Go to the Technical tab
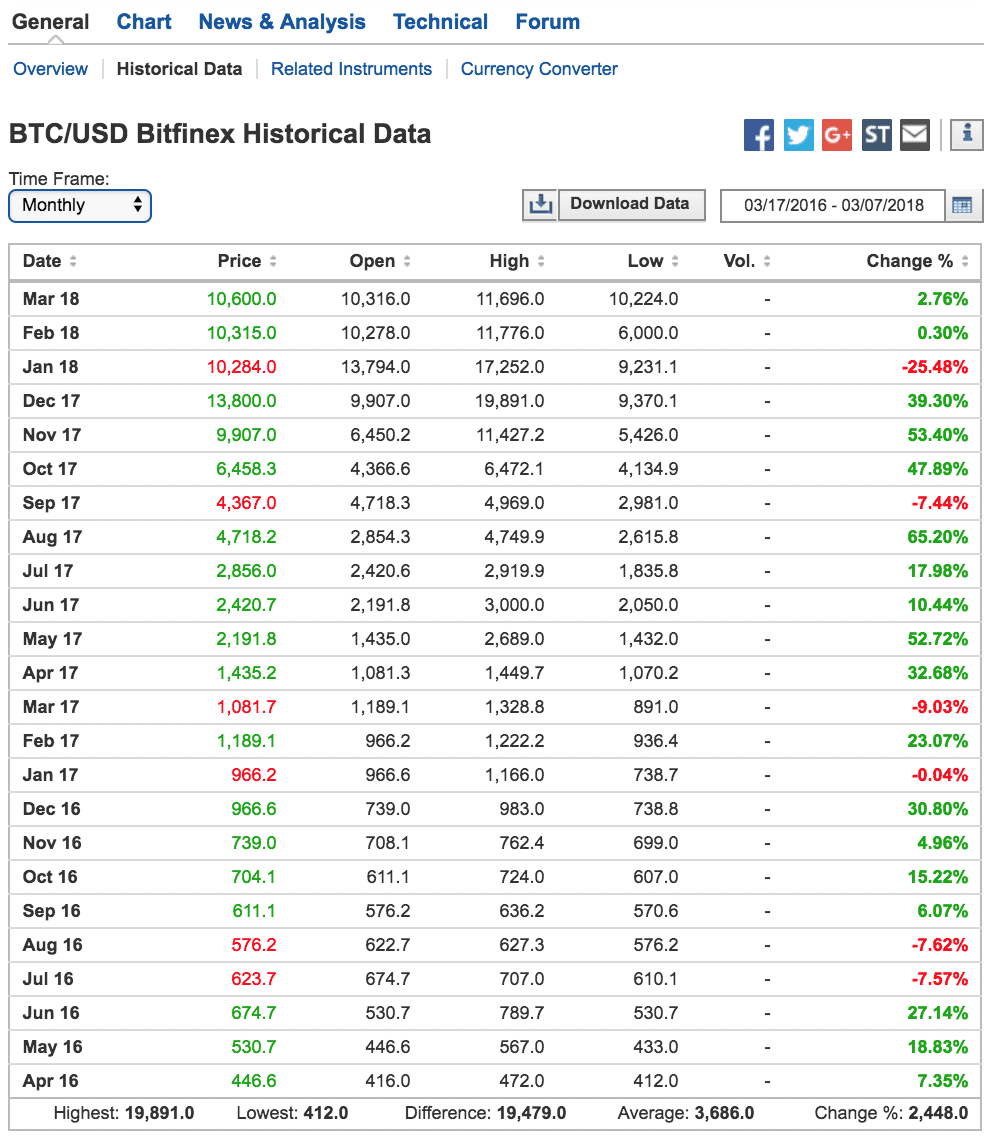The height and width of the screenshot is (1146, 996). tap(441, 22)
